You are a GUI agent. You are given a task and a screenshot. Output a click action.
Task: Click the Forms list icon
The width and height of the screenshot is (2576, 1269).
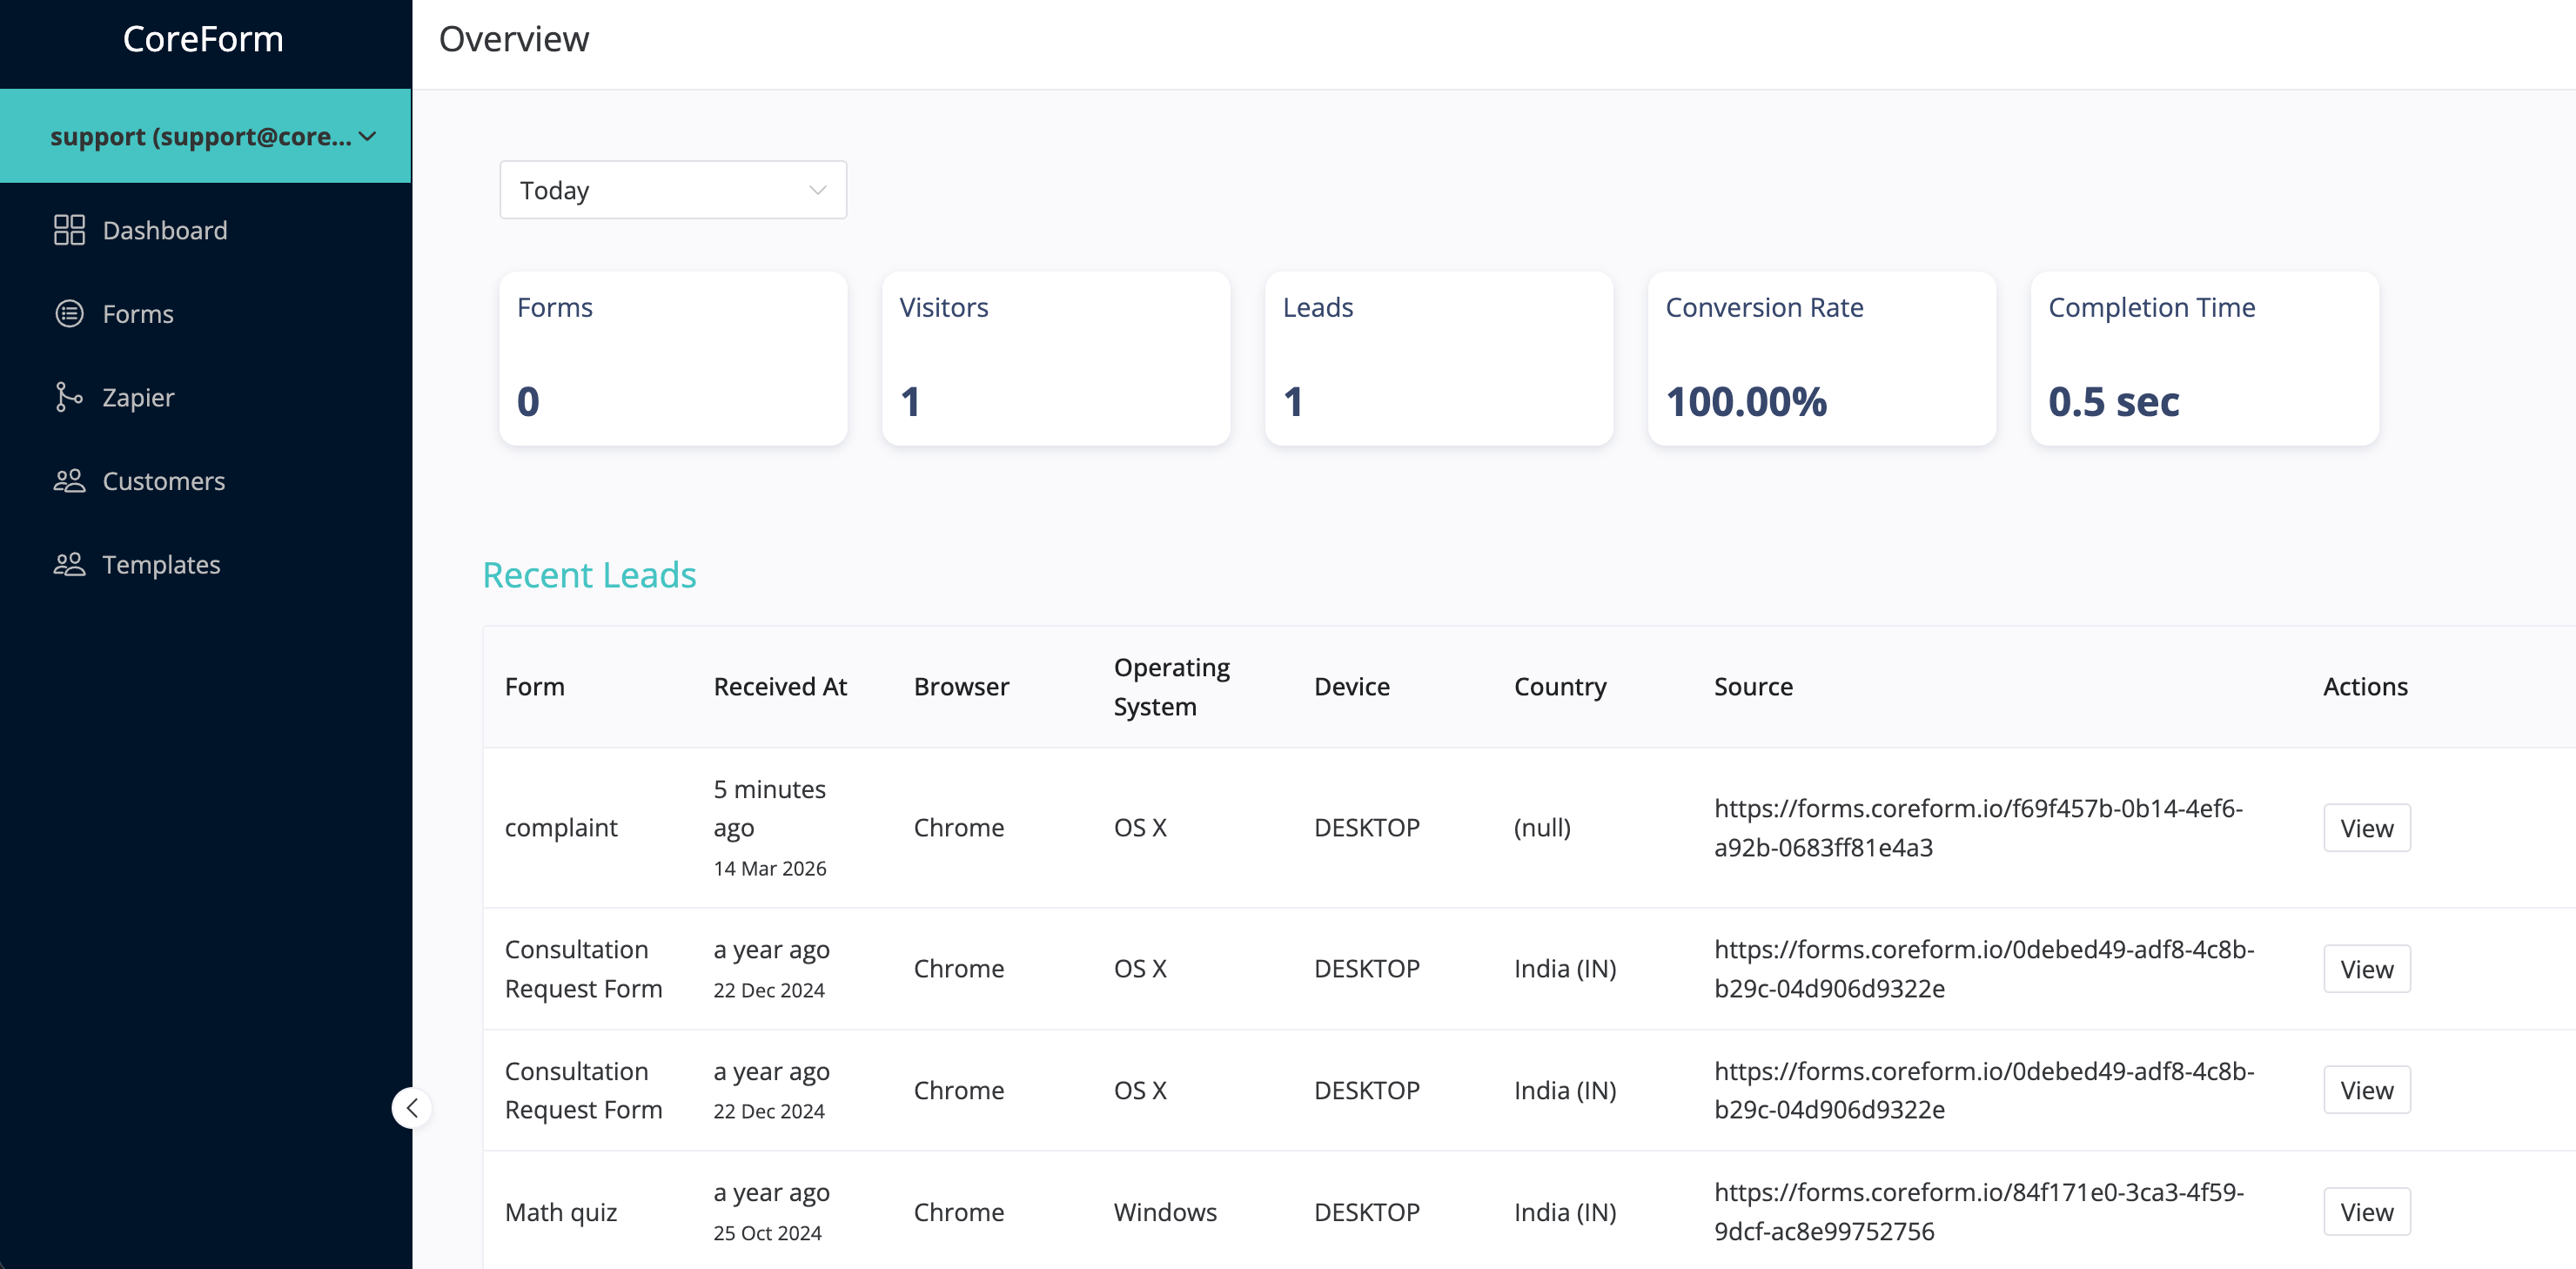click(69, 314)
